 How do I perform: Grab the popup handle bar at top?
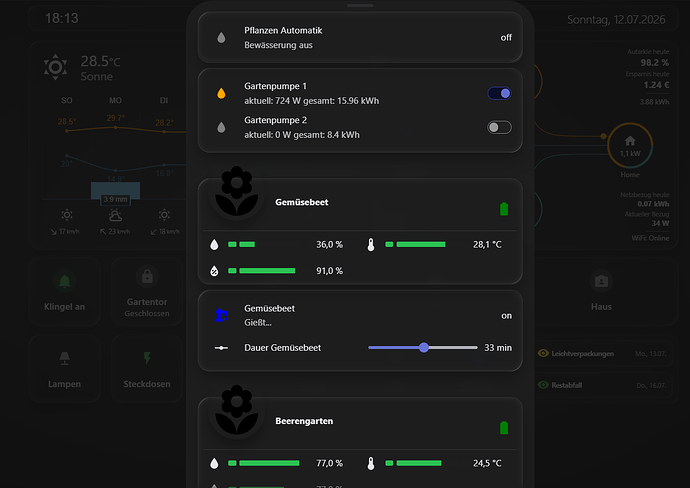[x=360, y=5]
